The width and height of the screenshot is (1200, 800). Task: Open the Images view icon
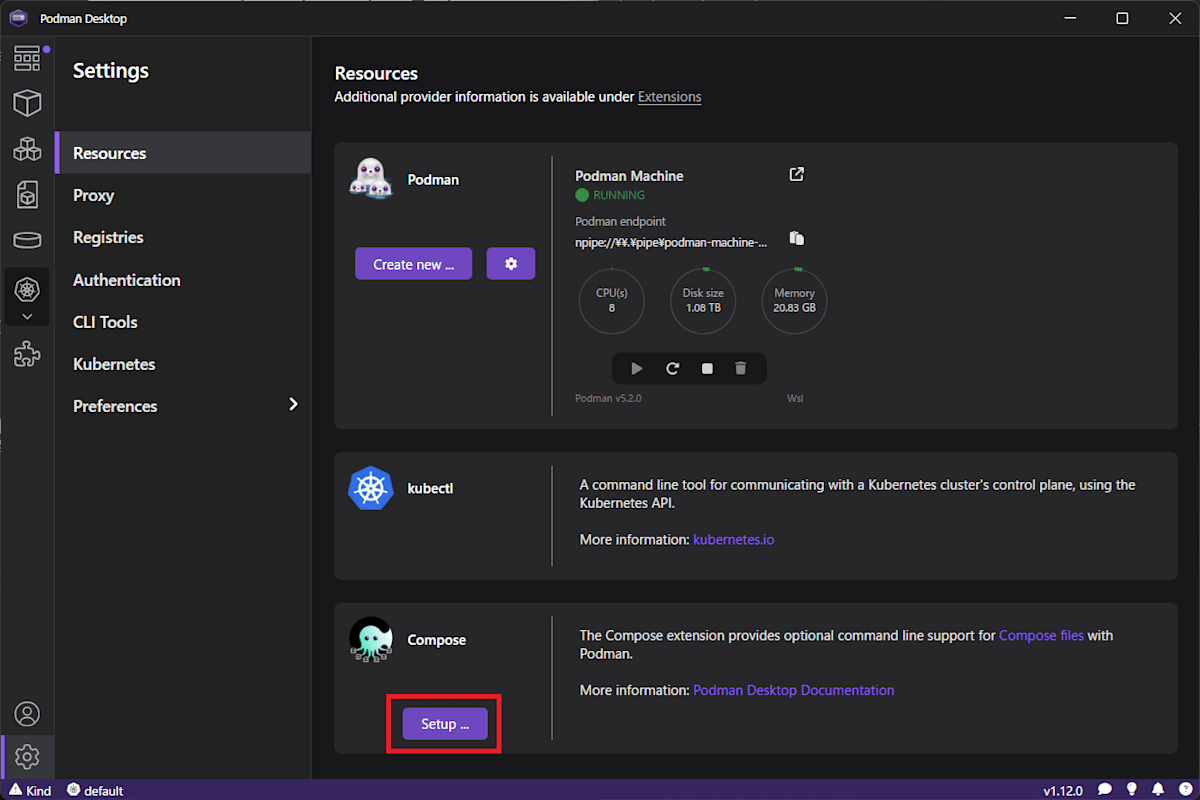27,194
